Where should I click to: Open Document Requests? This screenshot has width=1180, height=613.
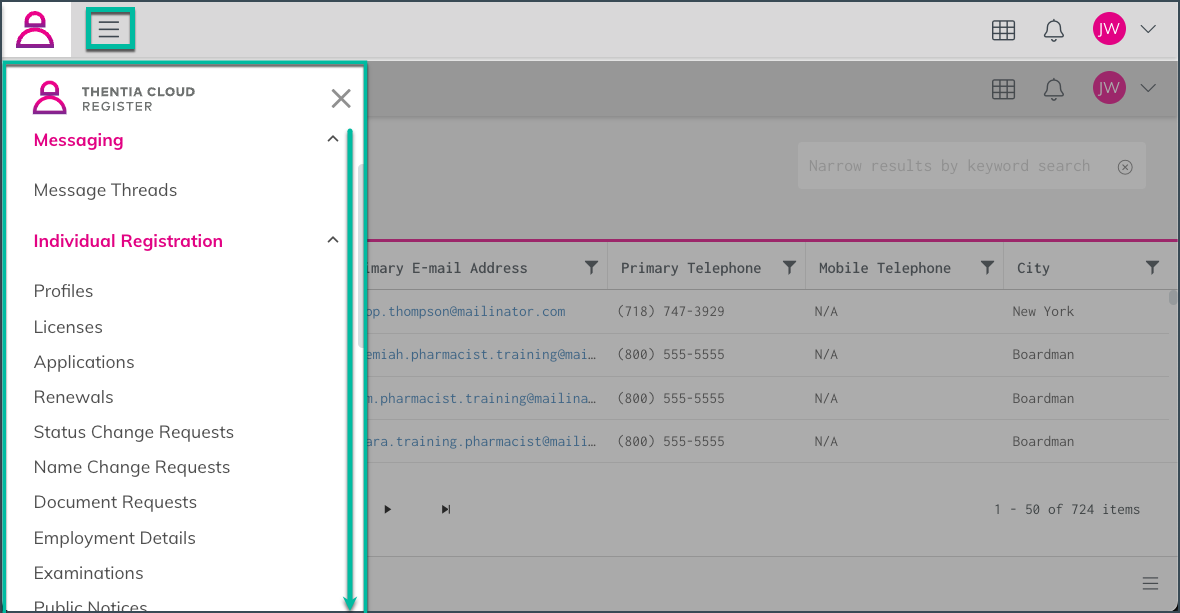(115, 502)
